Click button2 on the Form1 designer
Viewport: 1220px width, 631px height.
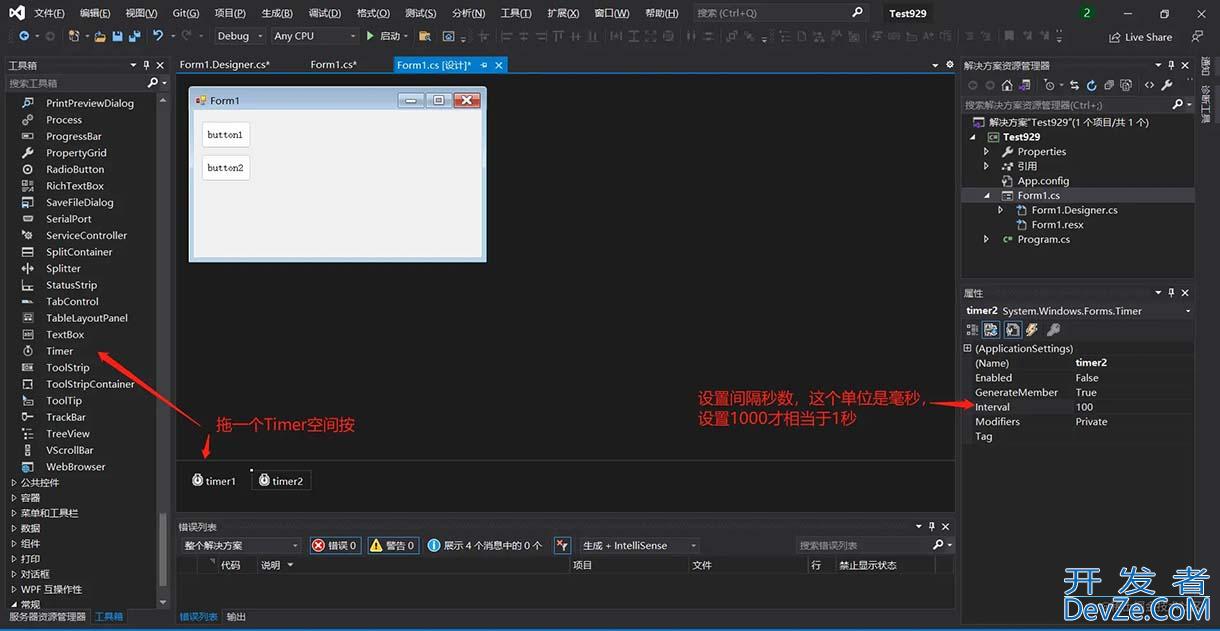[x=225, y=168]
